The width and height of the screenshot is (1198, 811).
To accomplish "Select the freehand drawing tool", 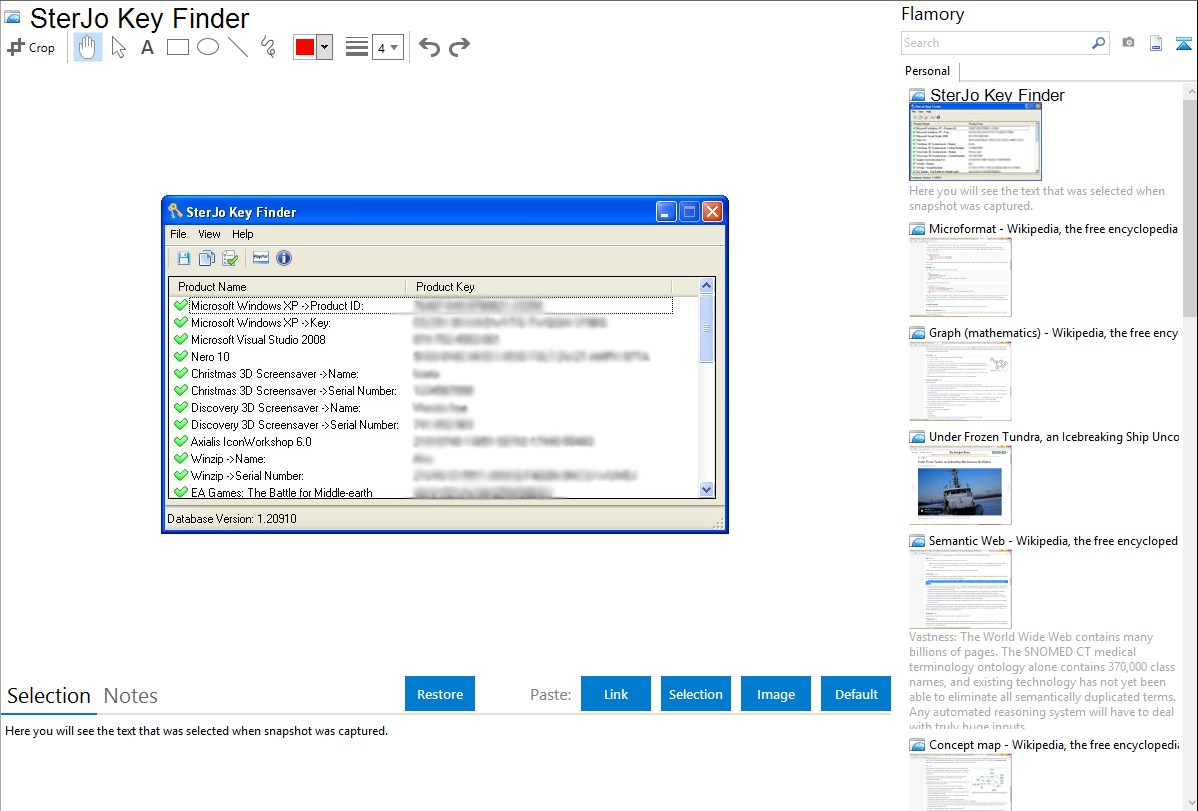I will (268, 47).
